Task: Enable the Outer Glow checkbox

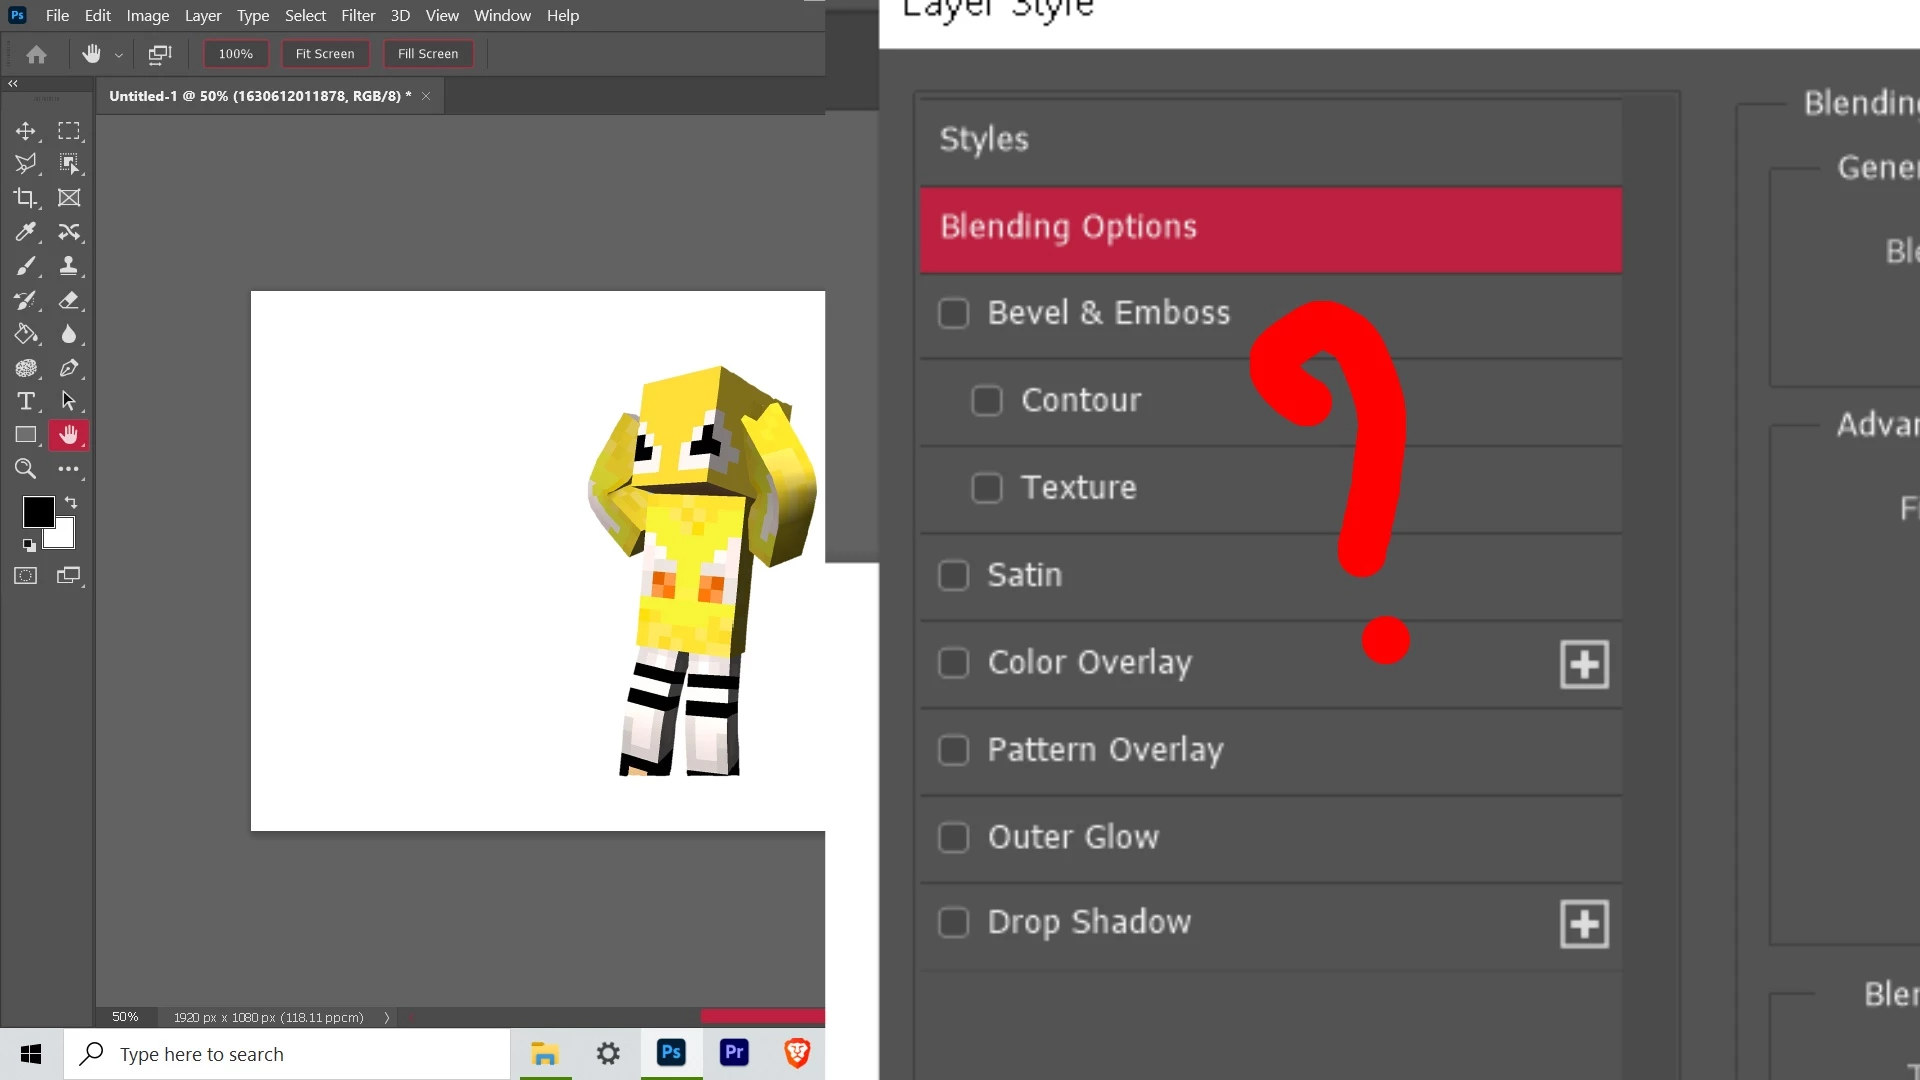Action: 953,837
